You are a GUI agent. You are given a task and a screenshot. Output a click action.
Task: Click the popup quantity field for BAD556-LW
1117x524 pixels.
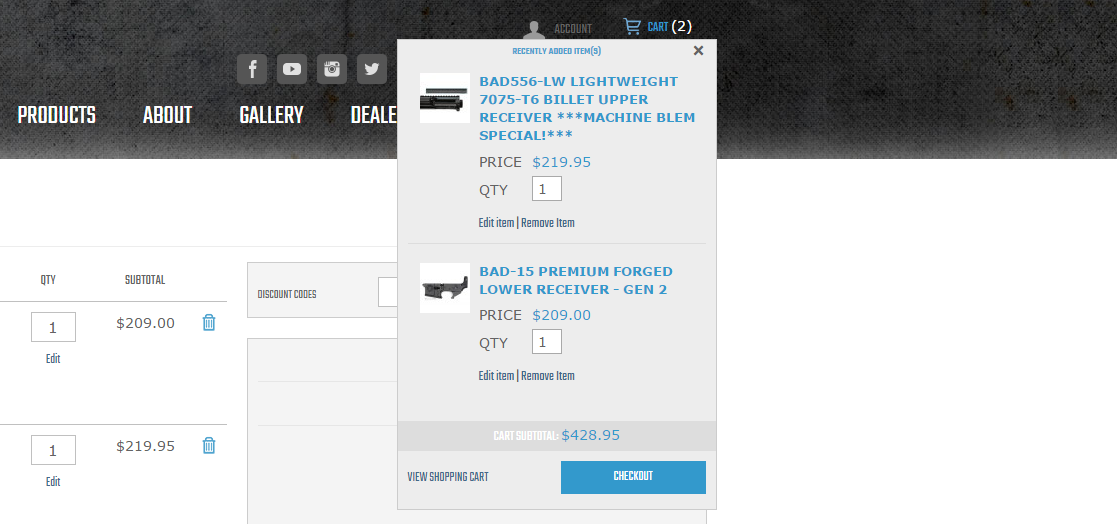click(546, 189)
